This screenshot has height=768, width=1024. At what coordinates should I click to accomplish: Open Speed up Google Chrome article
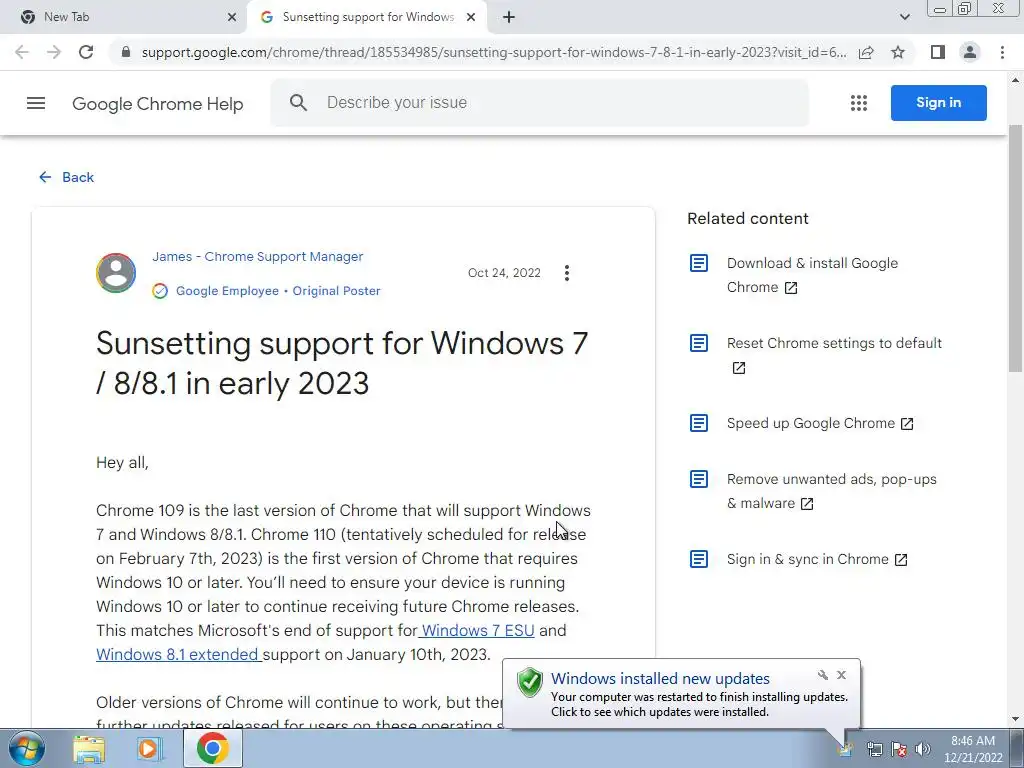[x=820, y=423]
